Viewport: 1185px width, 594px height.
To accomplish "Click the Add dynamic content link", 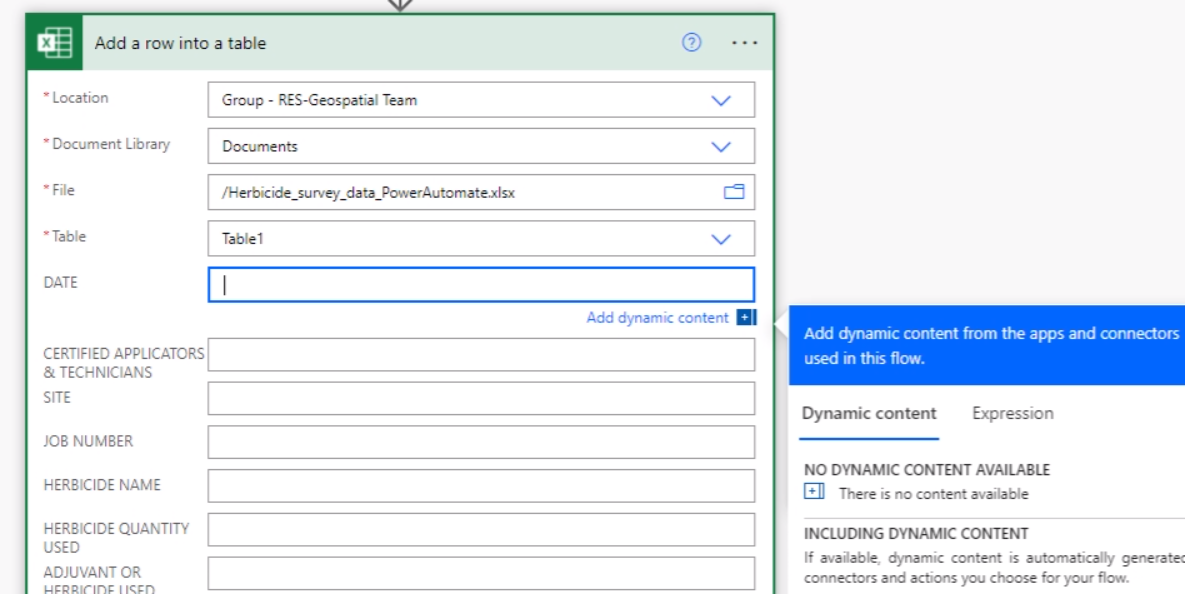I will [x=657, y=318].
